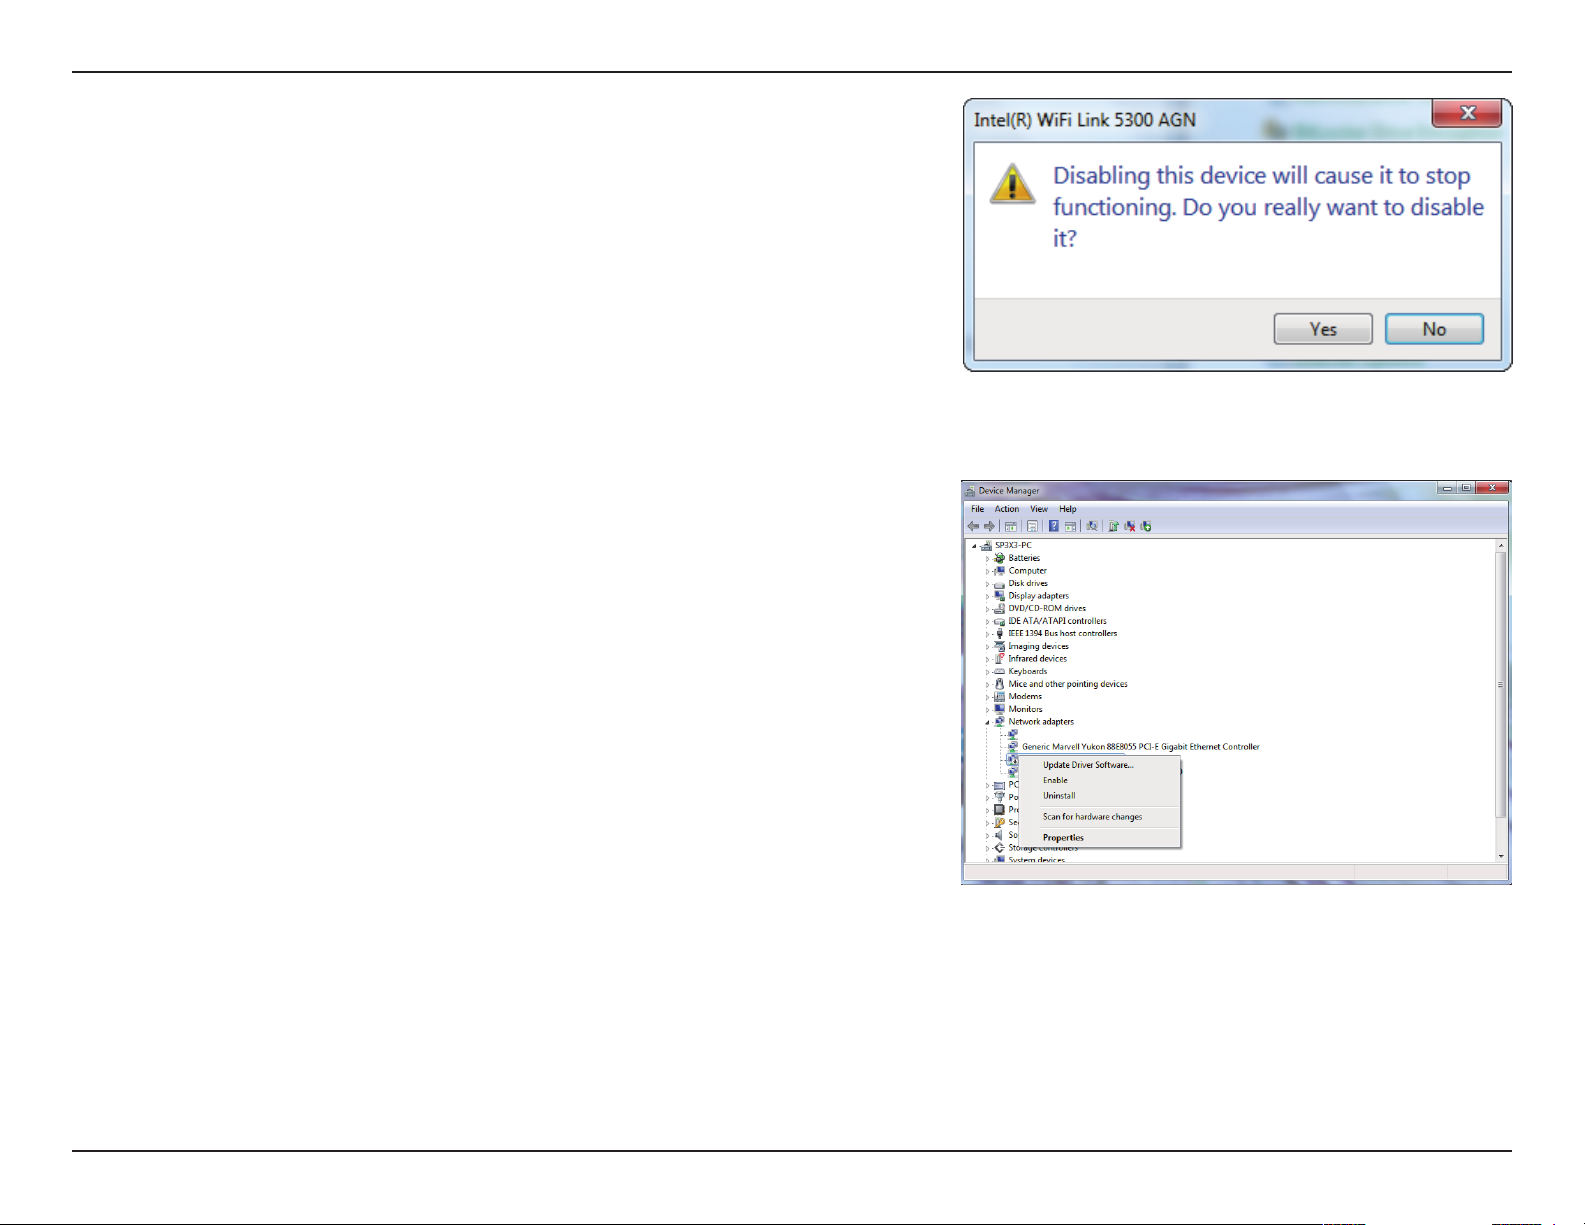Click the blue Help question-mark toolbar icon
This screenshot has height=1225, width=1585.
pos(1054,526)
